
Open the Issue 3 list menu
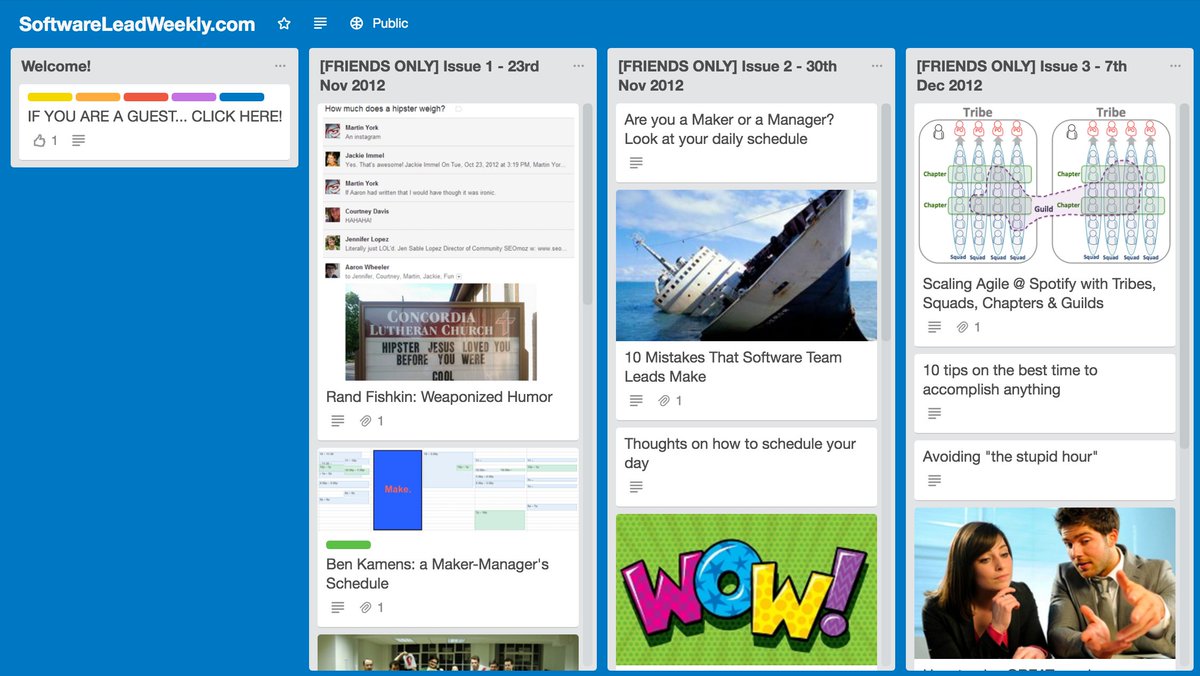point(1176,66)
